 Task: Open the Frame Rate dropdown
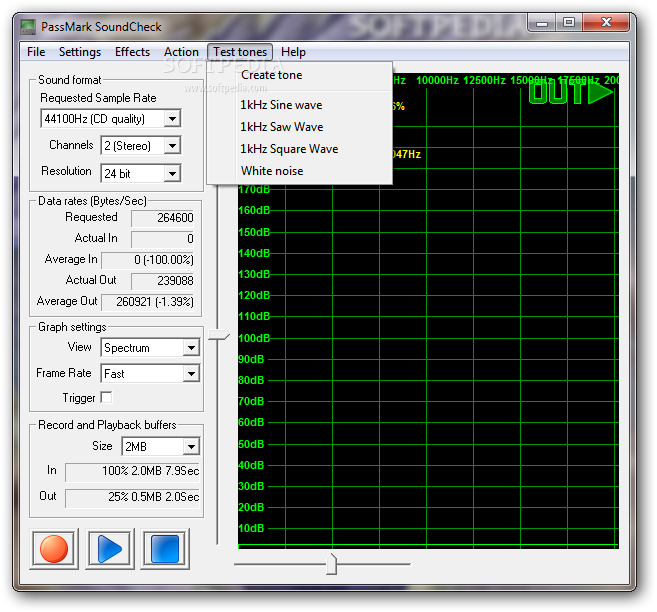[191, 373]
